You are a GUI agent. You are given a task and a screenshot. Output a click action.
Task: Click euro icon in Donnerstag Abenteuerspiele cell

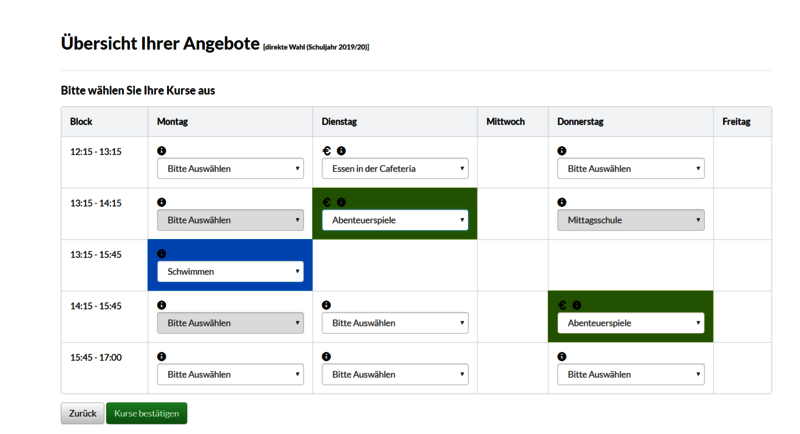(x=562, y=305)
